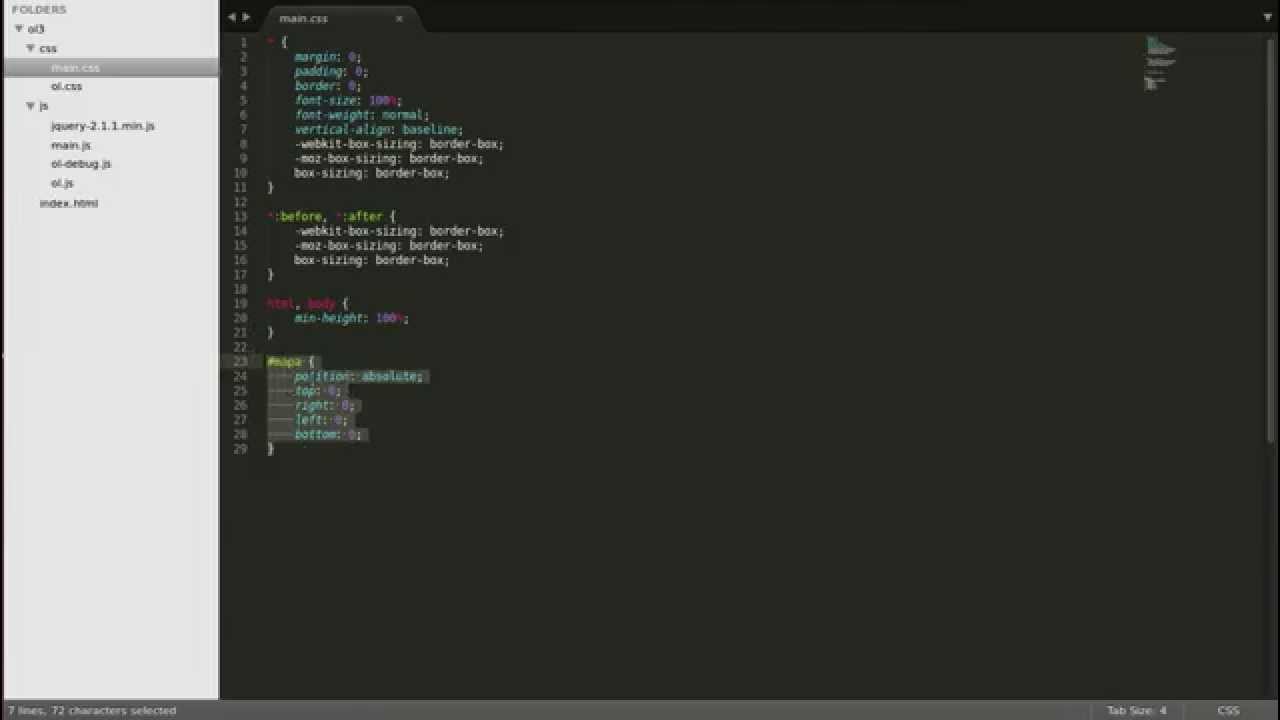Switch to the main.css tab
1280x720 pixels.
303,18
